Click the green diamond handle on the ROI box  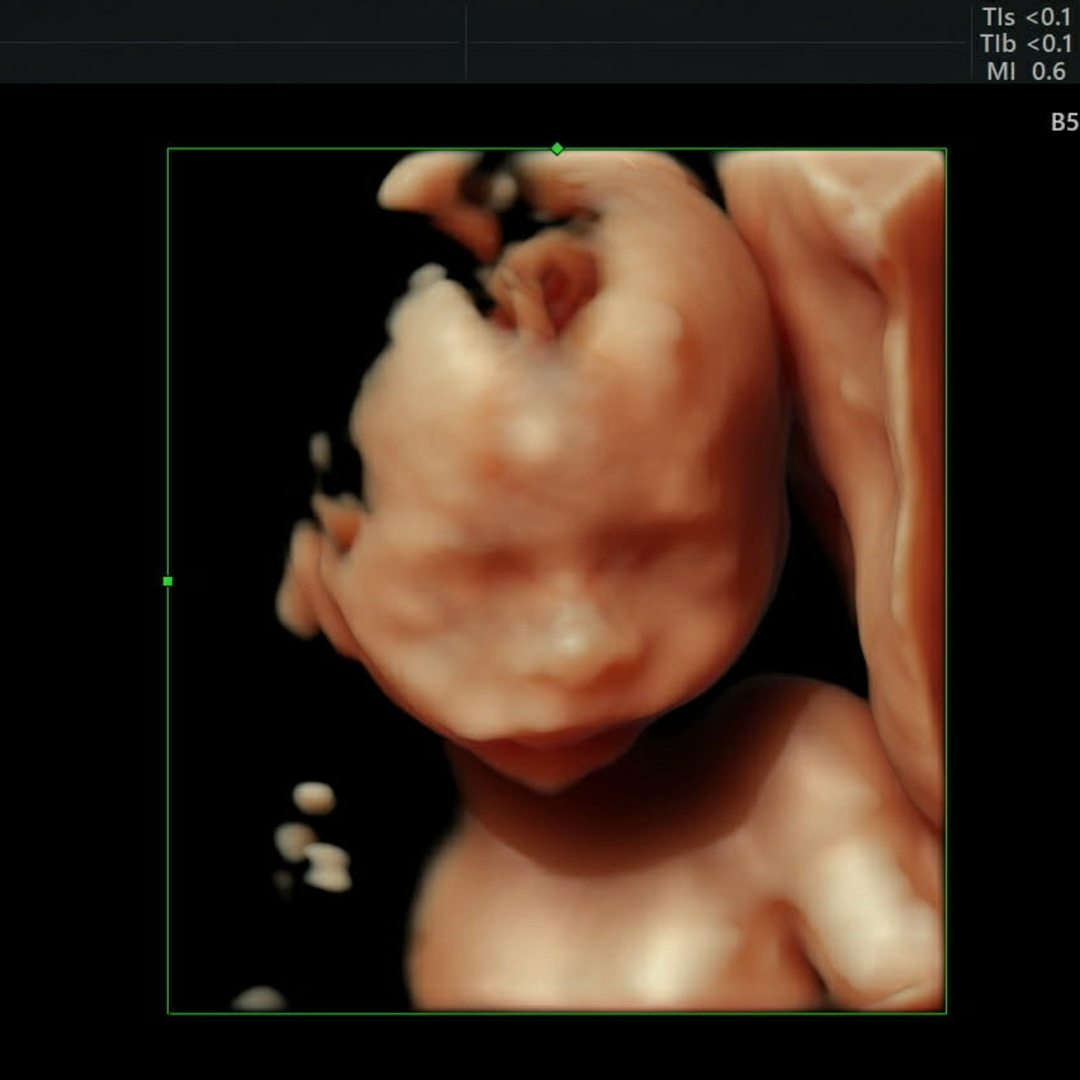point(557,149)
